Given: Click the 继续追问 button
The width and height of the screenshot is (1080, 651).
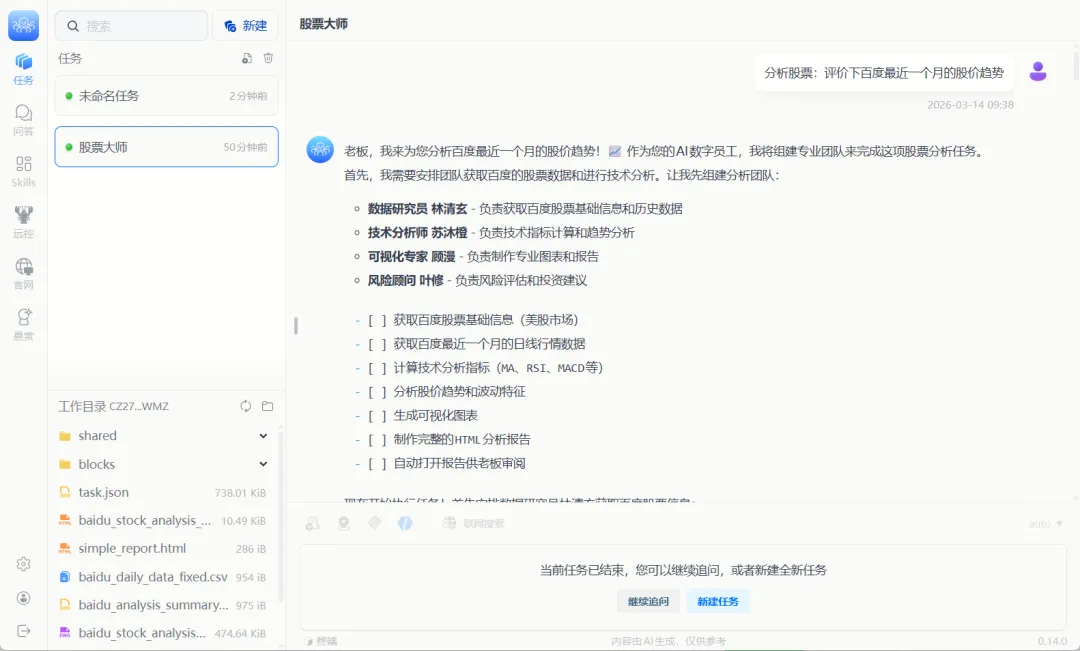Looking at the screenshot, I should 648,601.
